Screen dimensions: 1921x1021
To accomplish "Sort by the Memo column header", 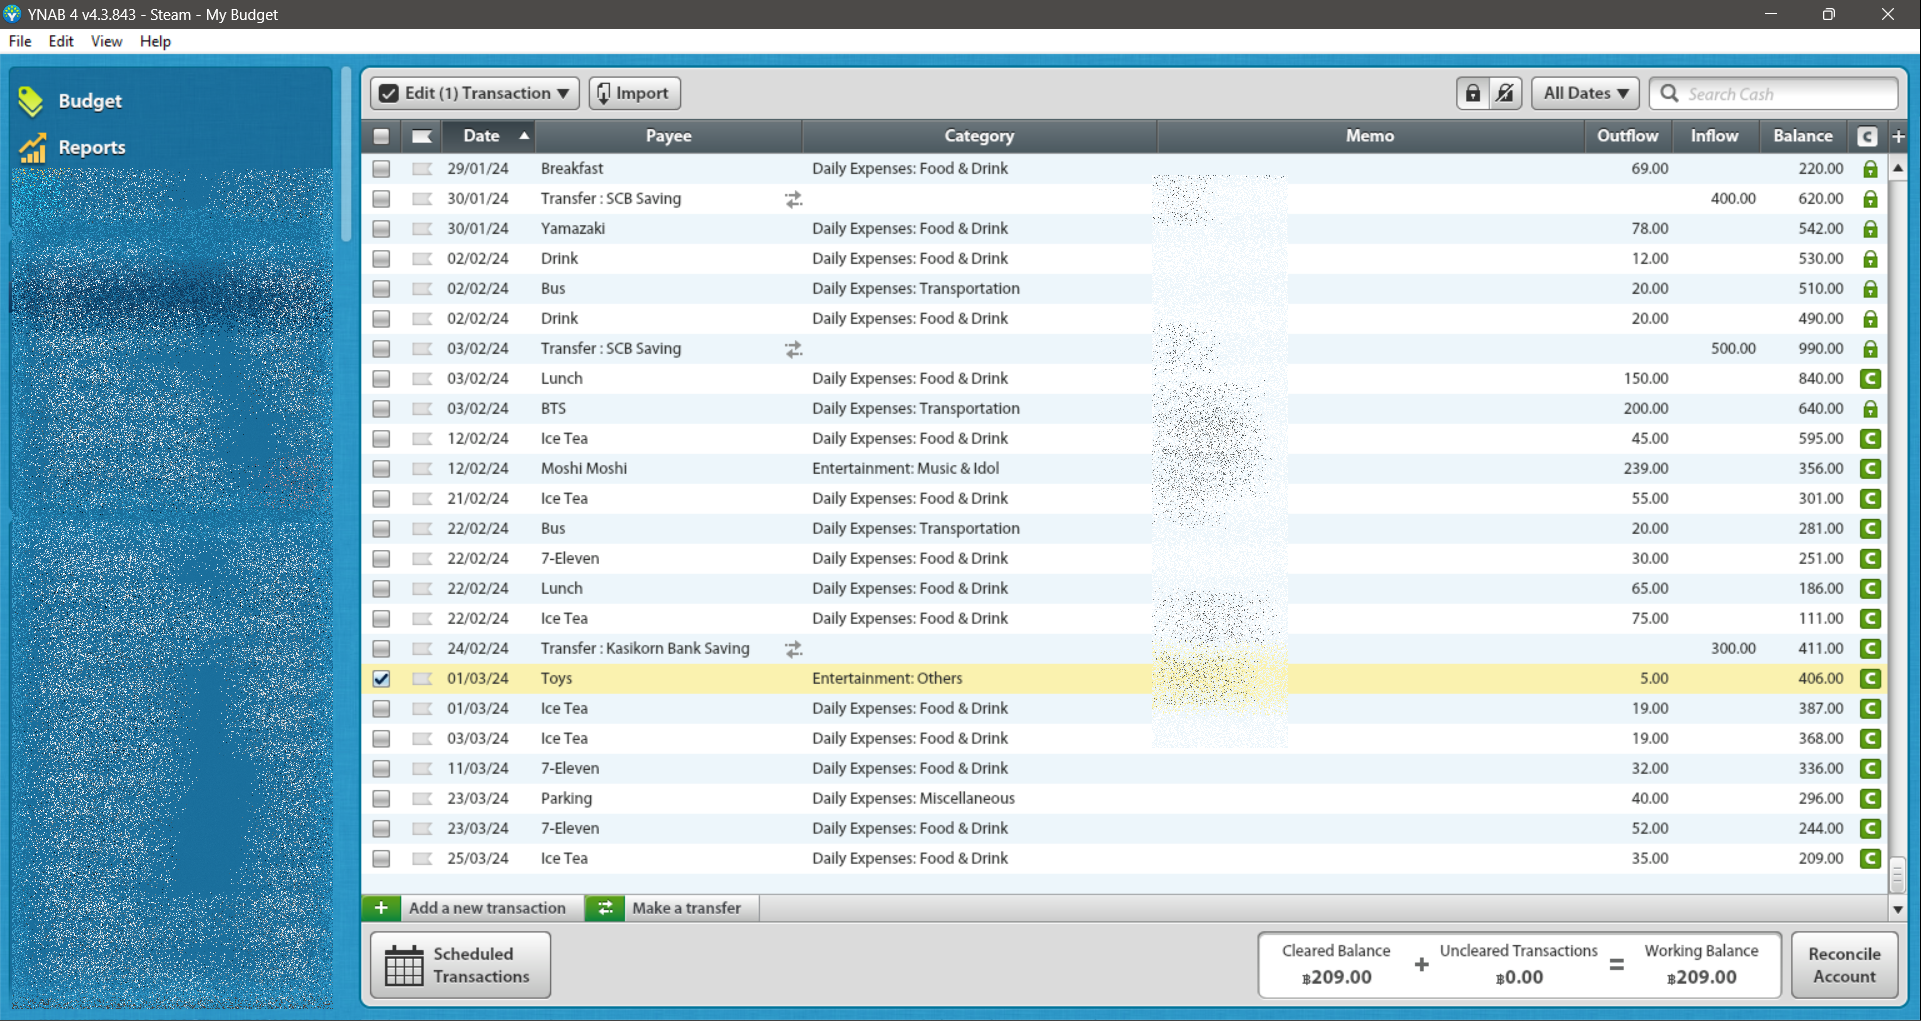I will (x=1370, y=137).
